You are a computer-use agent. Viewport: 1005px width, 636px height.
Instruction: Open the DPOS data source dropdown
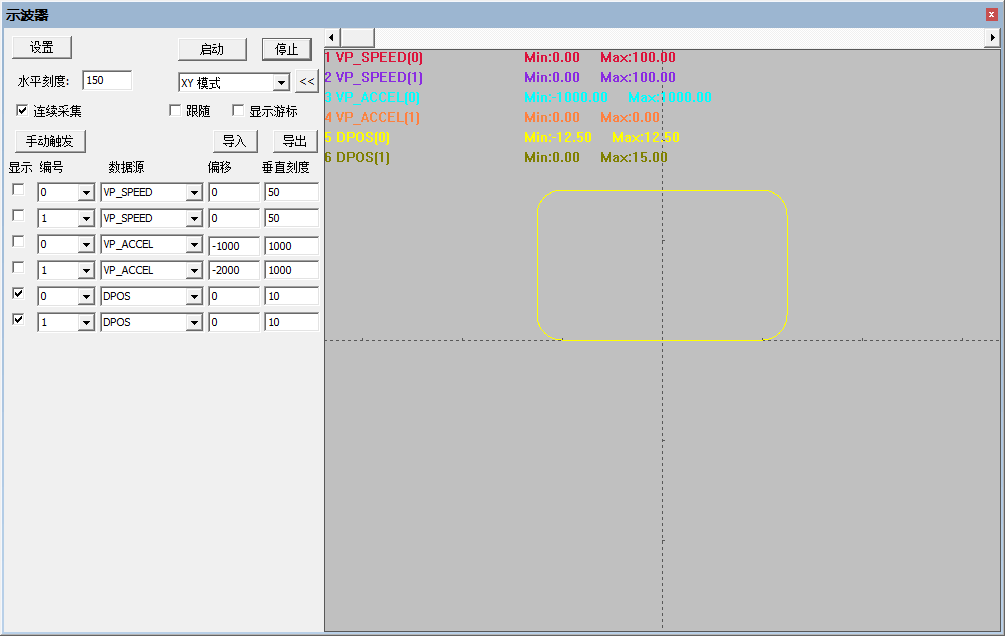191,296
